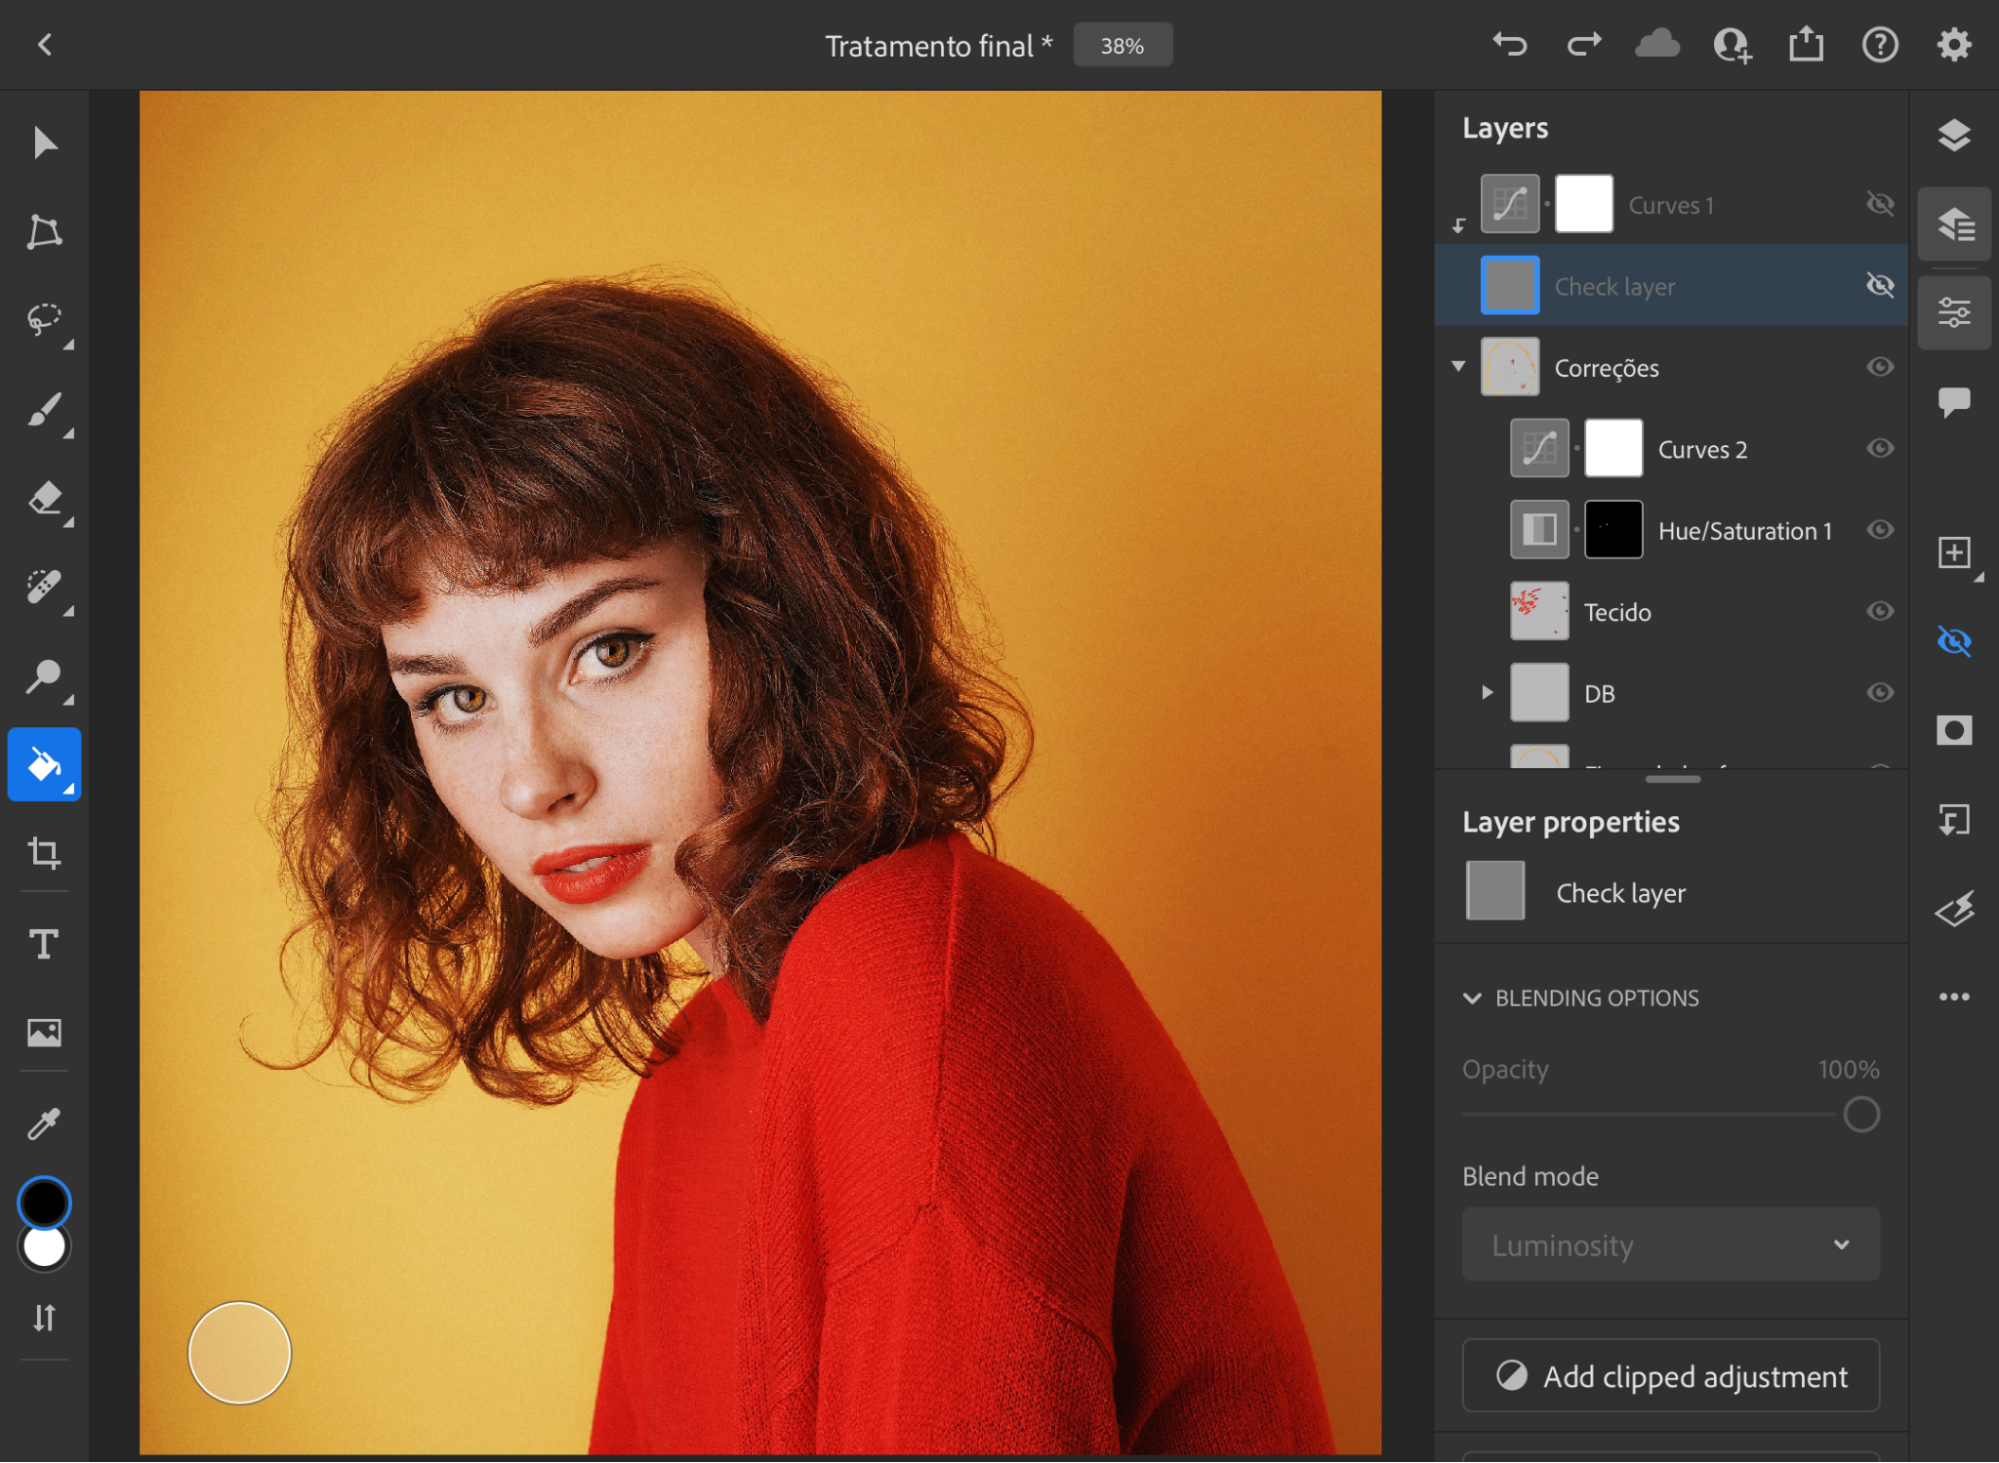Select the Tecido layer
The image size is (1999, 1463).
coord(1671,612)
